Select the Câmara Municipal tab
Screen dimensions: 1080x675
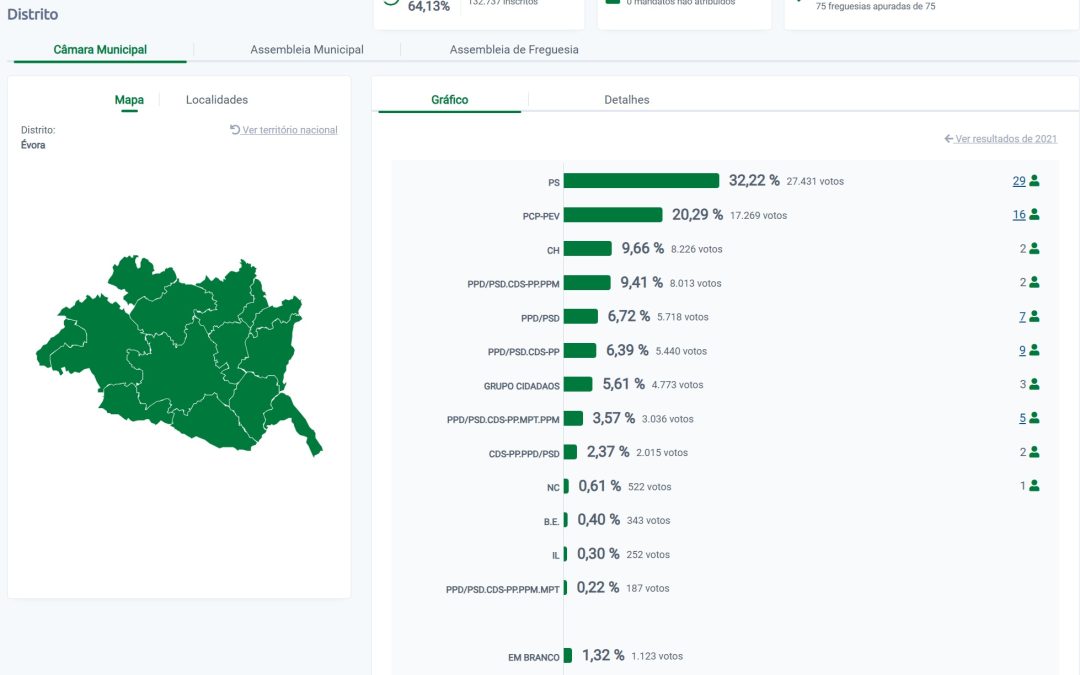tap(100, 50)
